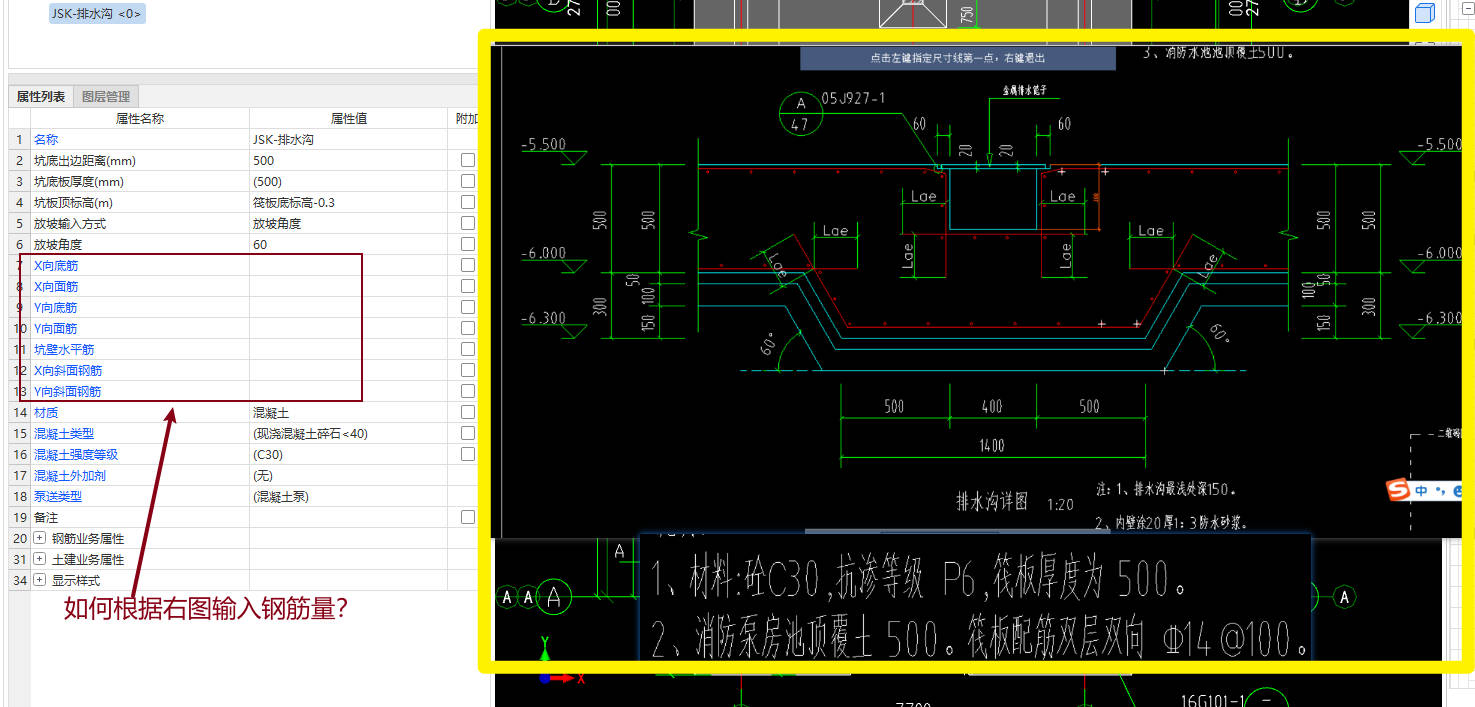Open the 图层管理 tab
Screen dimensions: 1475x707
tap(106, 97)
